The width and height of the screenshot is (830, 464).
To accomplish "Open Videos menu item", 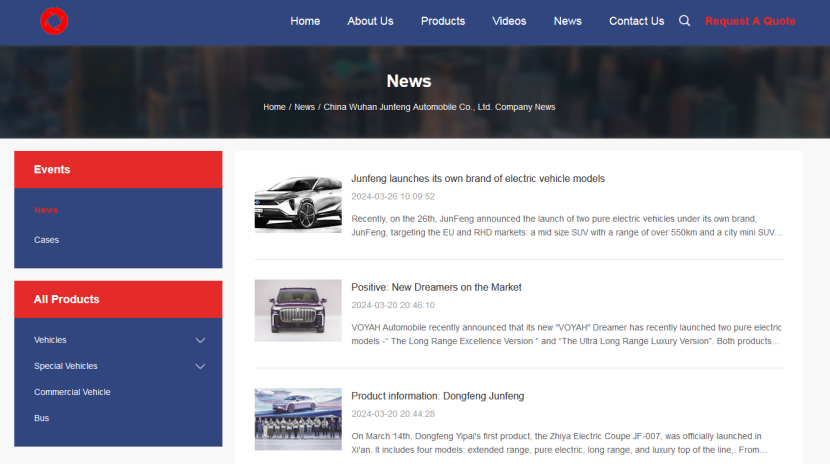I will (x=509, y=21).
